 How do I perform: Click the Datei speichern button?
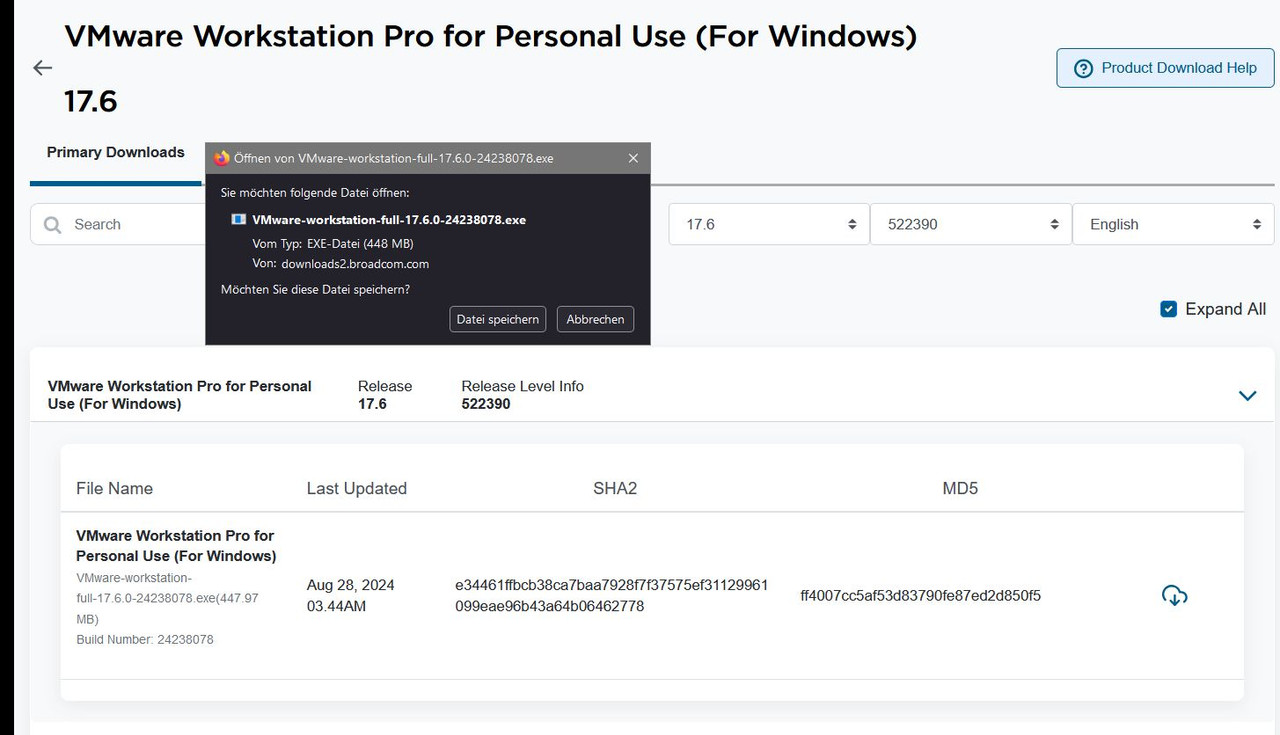498,319
